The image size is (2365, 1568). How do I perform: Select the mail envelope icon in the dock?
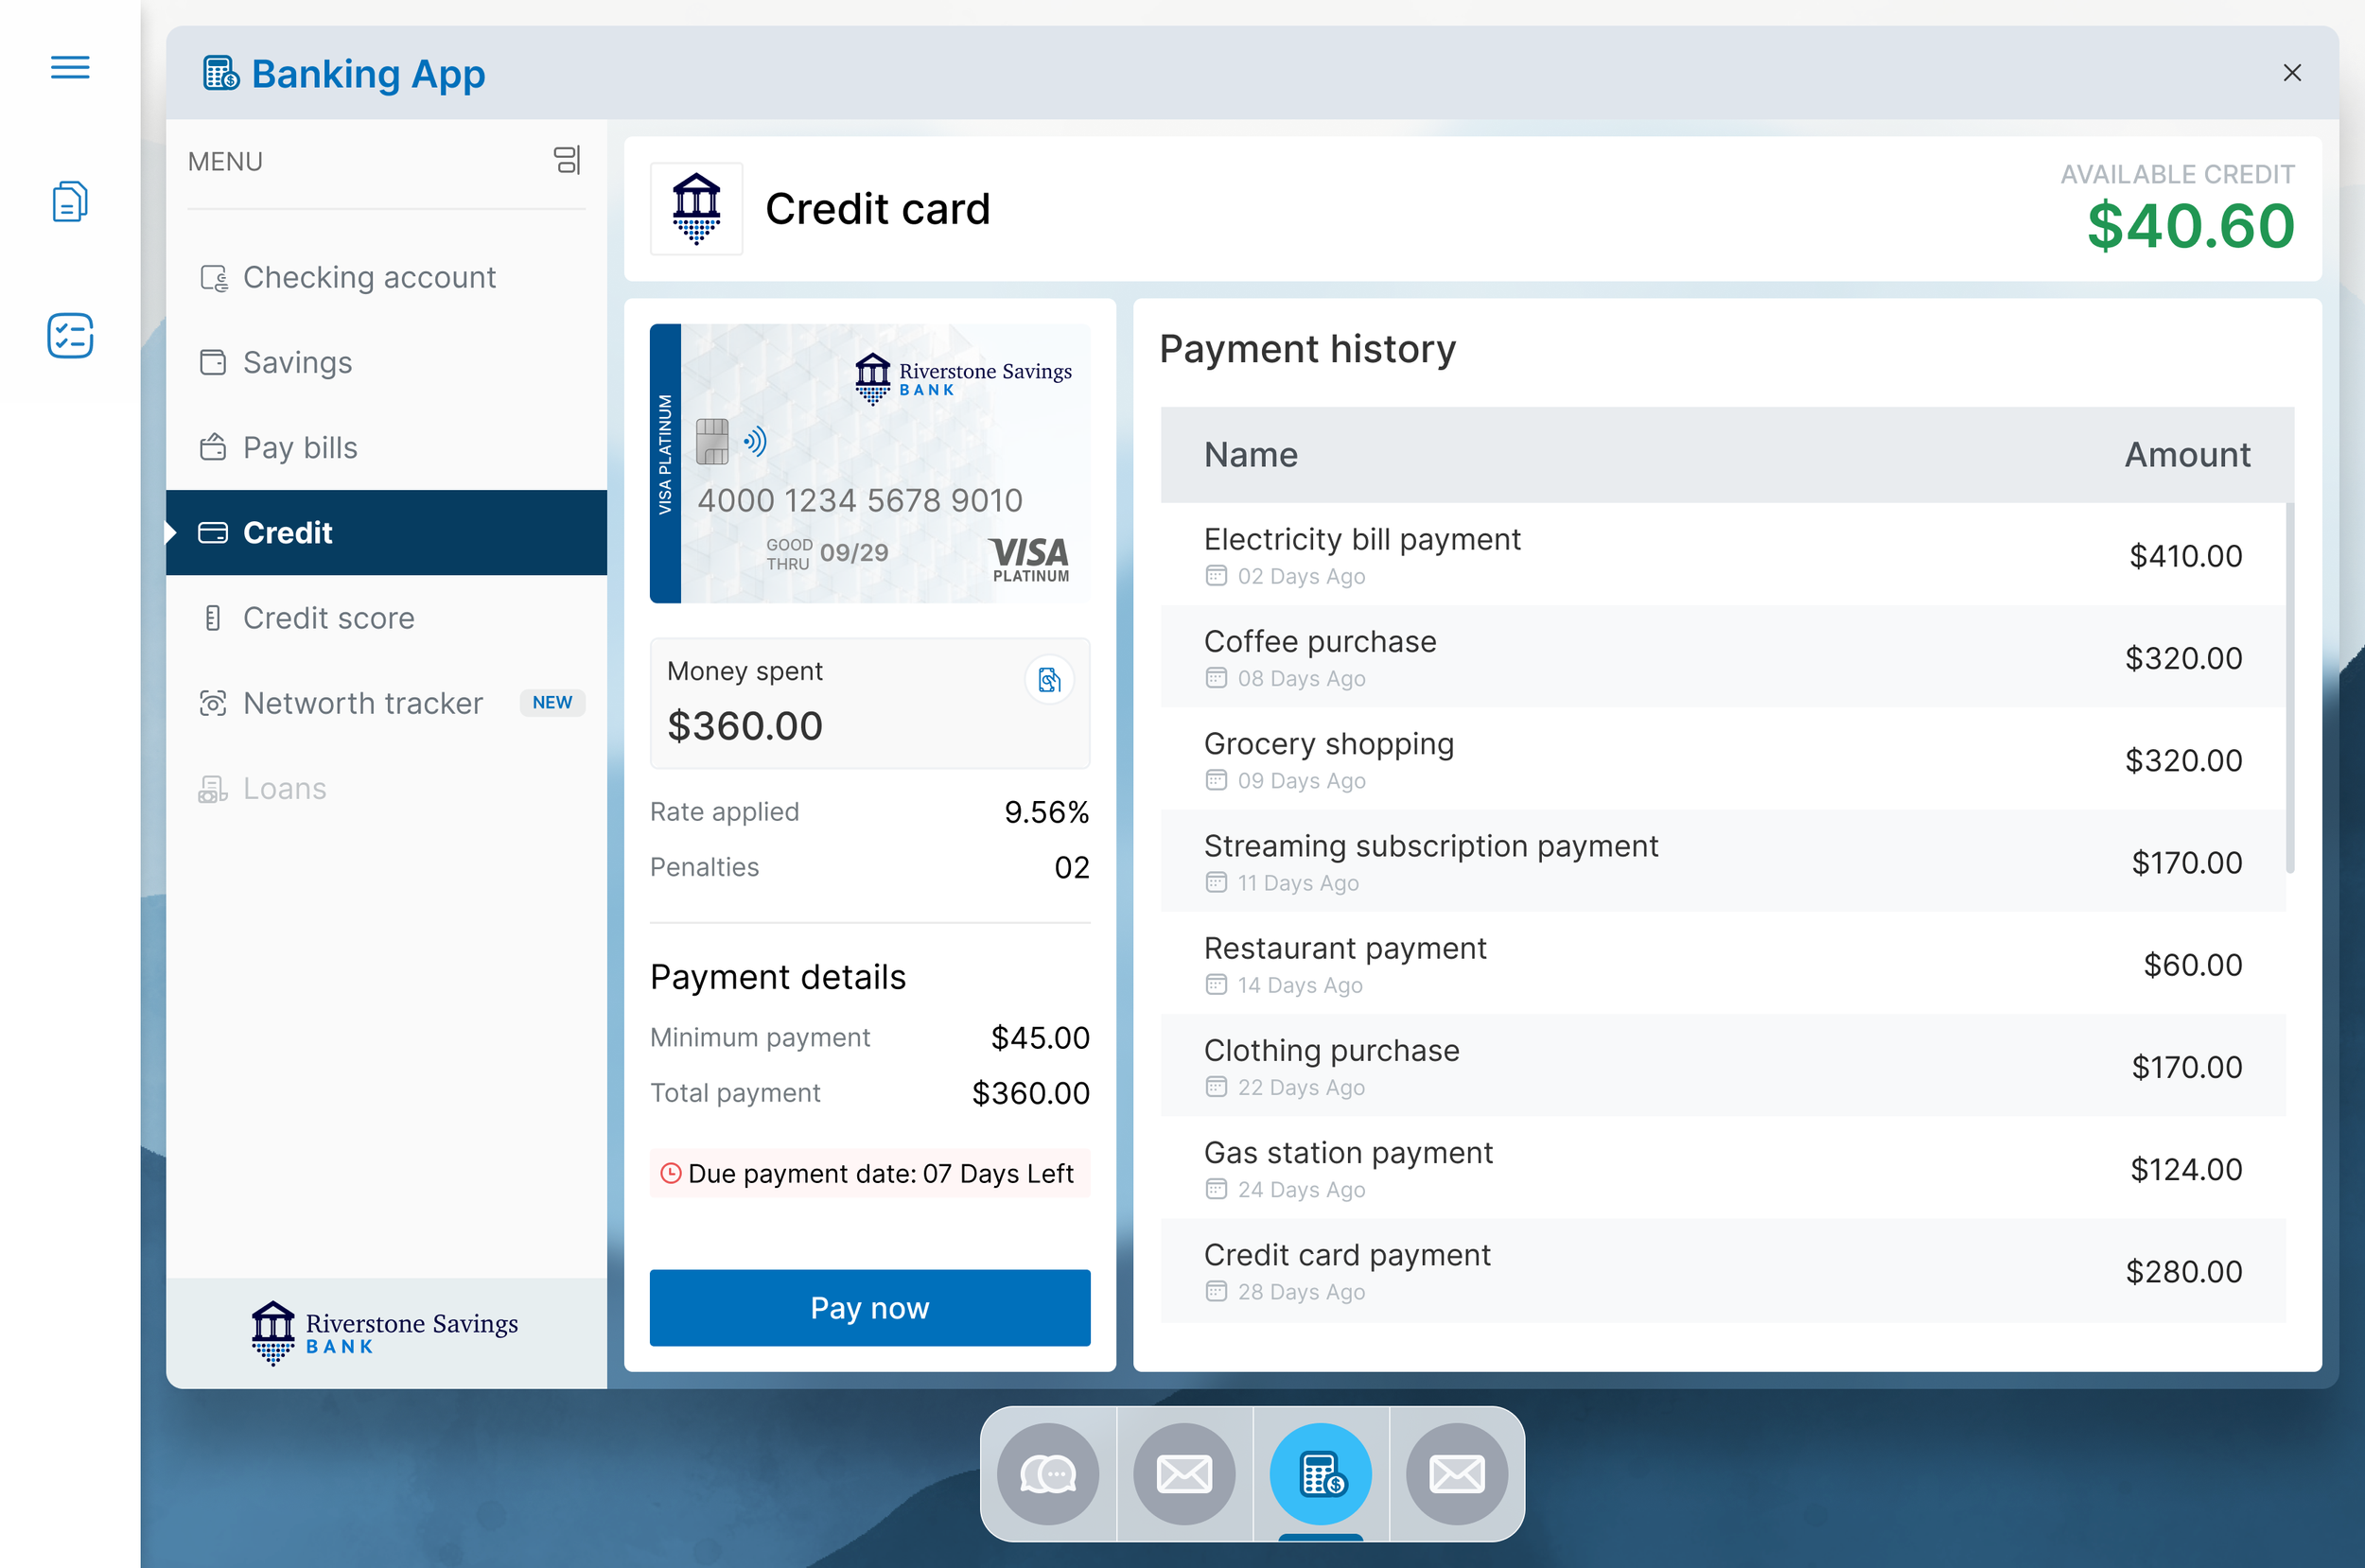1183,1474
